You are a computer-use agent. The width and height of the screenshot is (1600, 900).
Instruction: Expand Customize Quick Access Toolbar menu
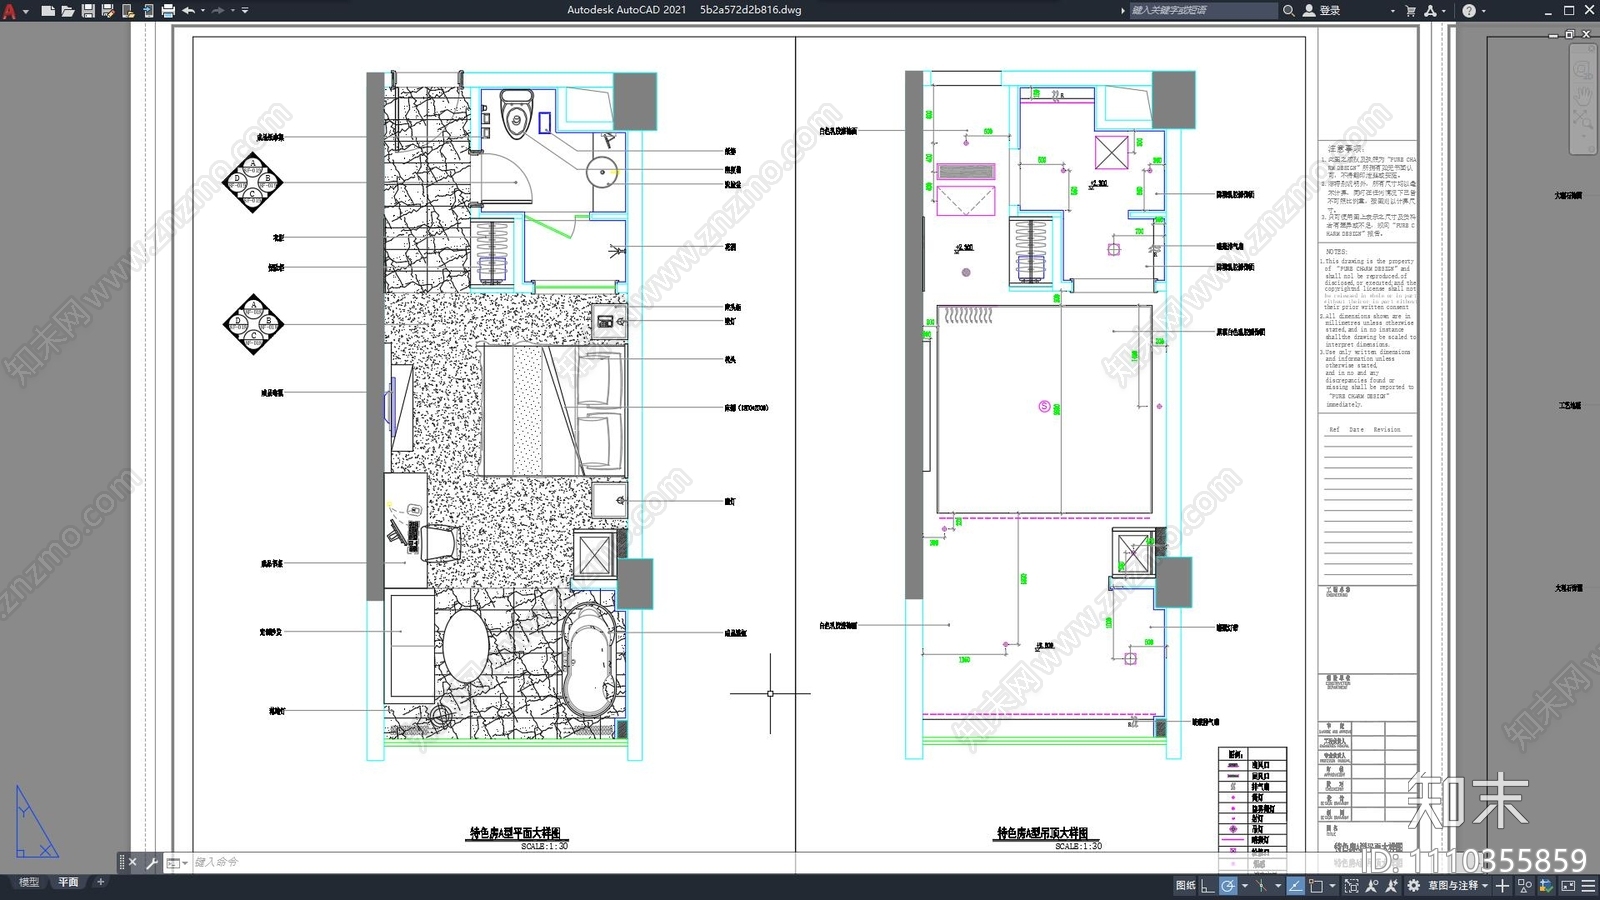click(245, 11)
